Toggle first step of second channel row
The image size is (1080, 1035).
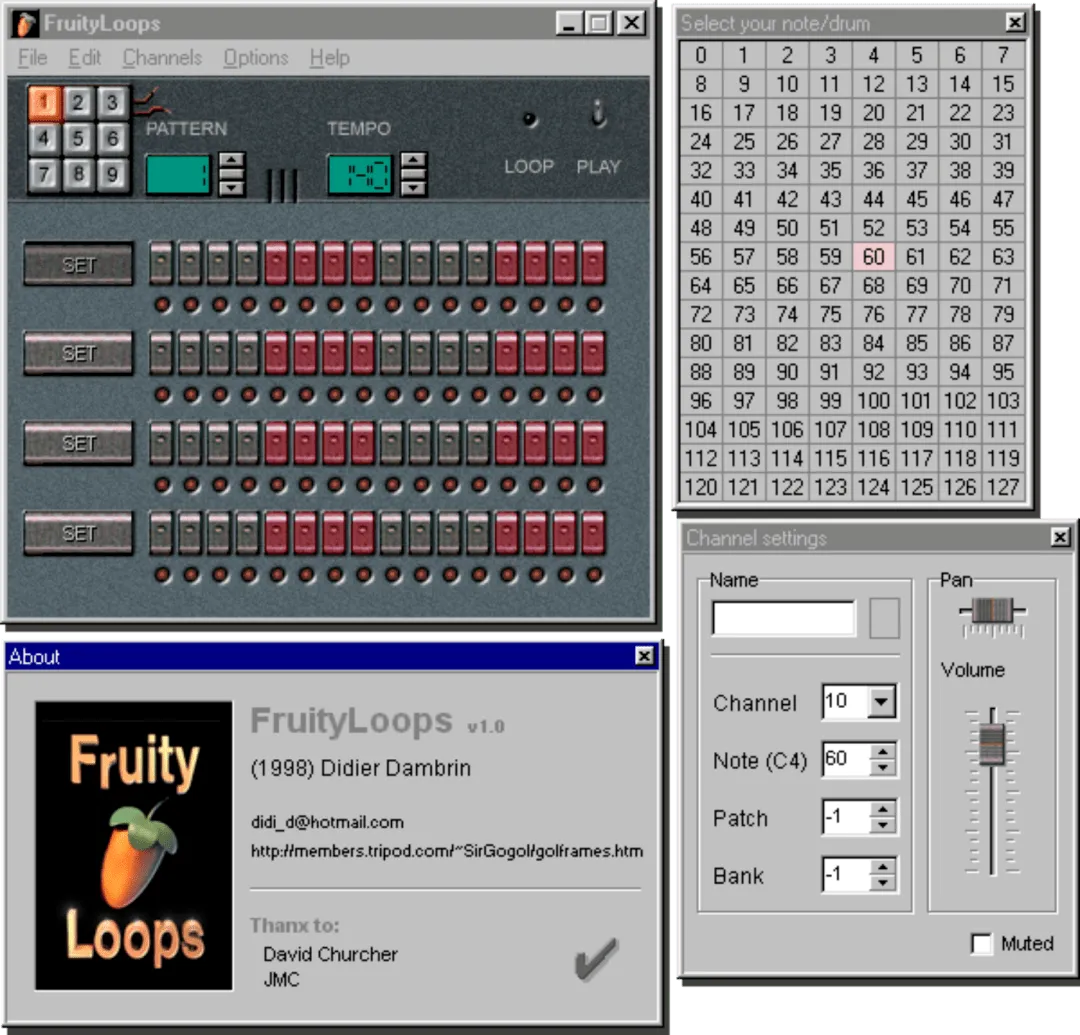pyautogui.click(x=161, y=353)
